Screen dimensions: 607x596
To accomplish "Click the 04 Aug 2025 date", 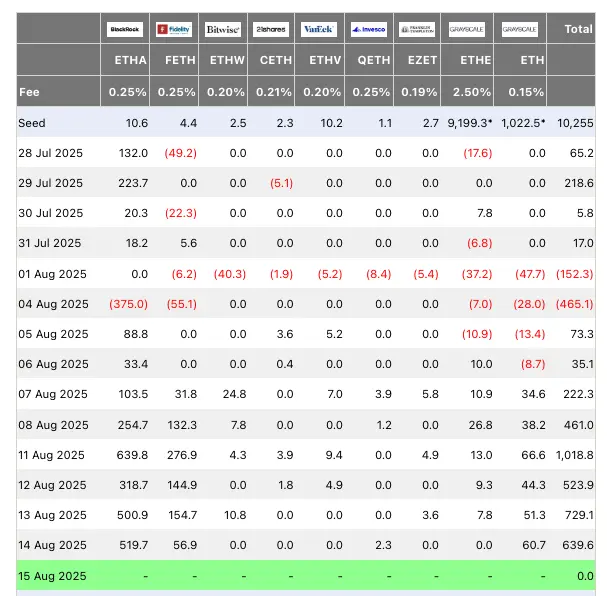I will (x=53, y=304).
